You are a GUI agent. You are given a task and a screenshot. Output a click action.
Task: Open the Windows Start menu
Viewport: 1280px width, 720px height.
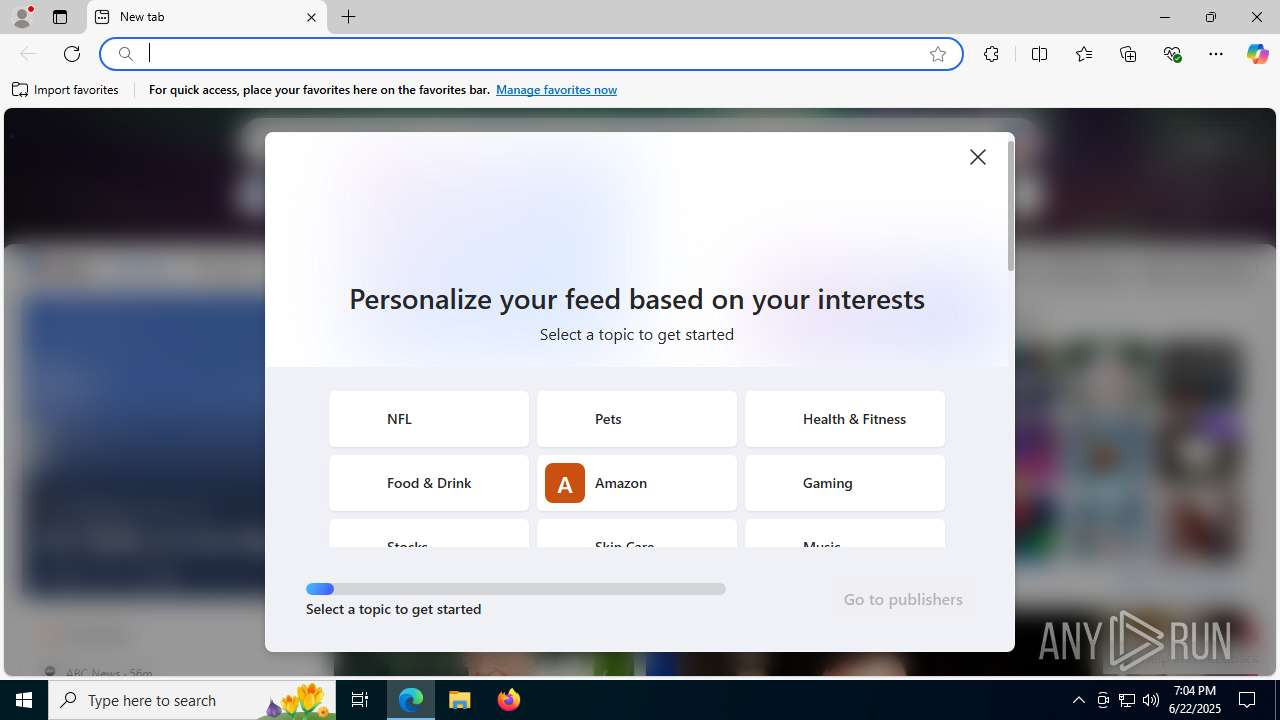[x=24, y=700]
